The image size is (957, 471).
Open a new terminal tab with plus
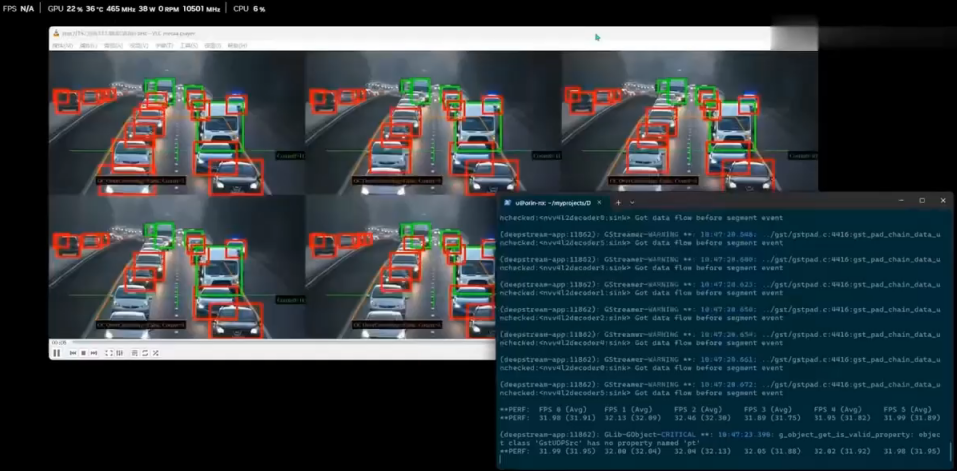point(617,202)
